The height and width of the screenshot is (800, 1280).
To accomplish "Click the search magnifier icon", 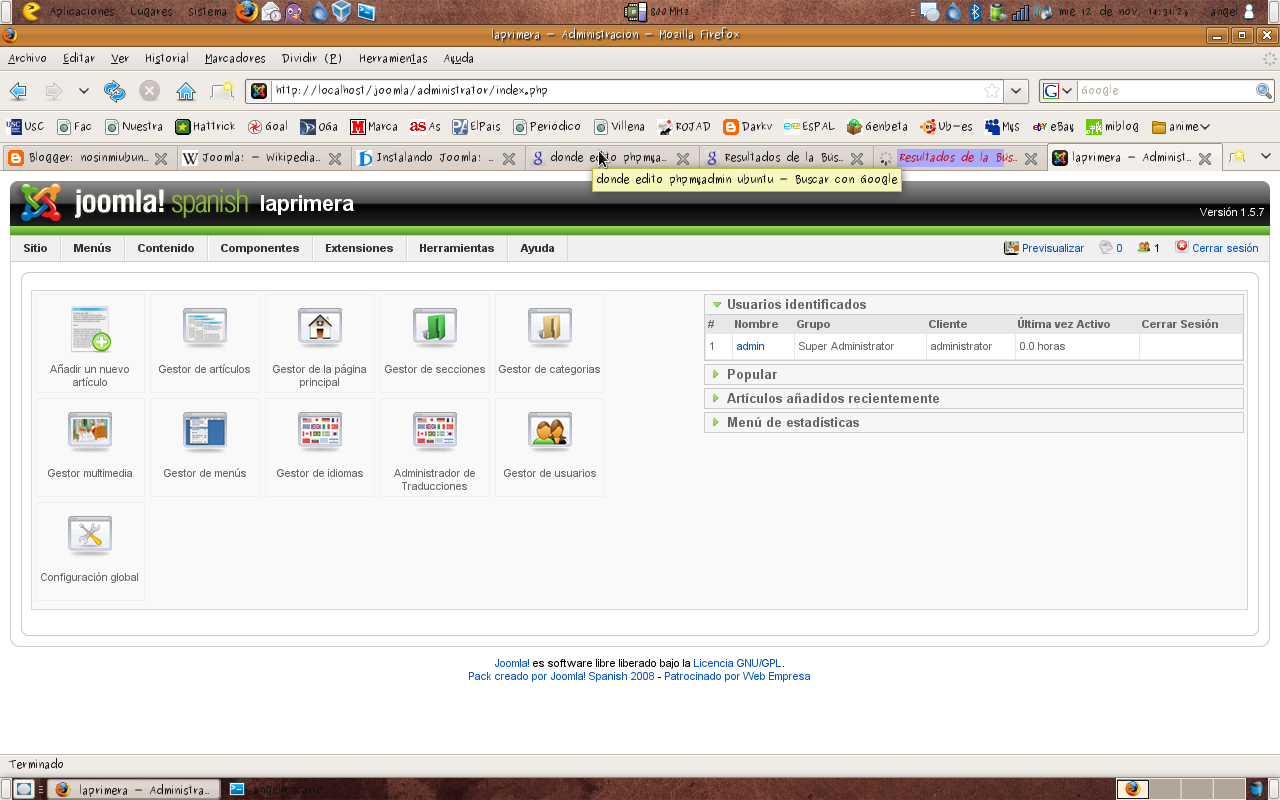I will pyautogui.click(x=1264, y=91).
